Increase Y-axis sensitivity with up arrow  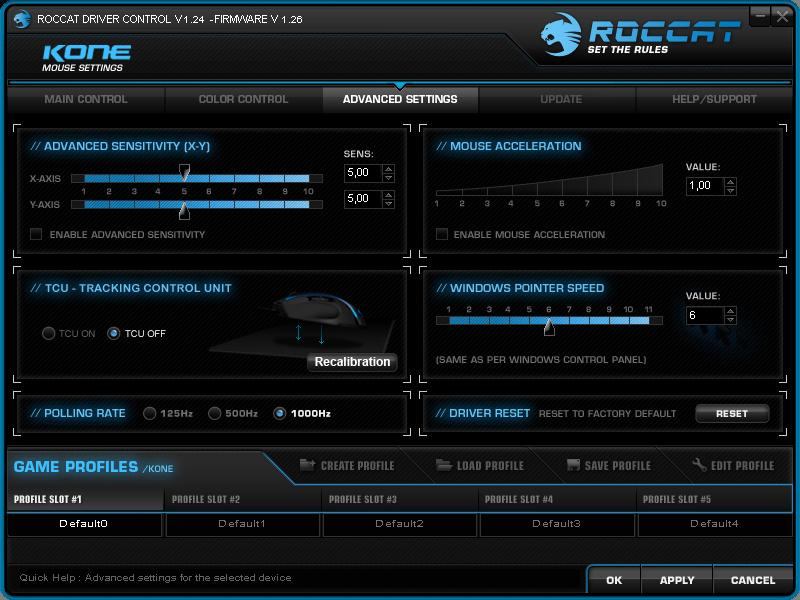[388, 194]
